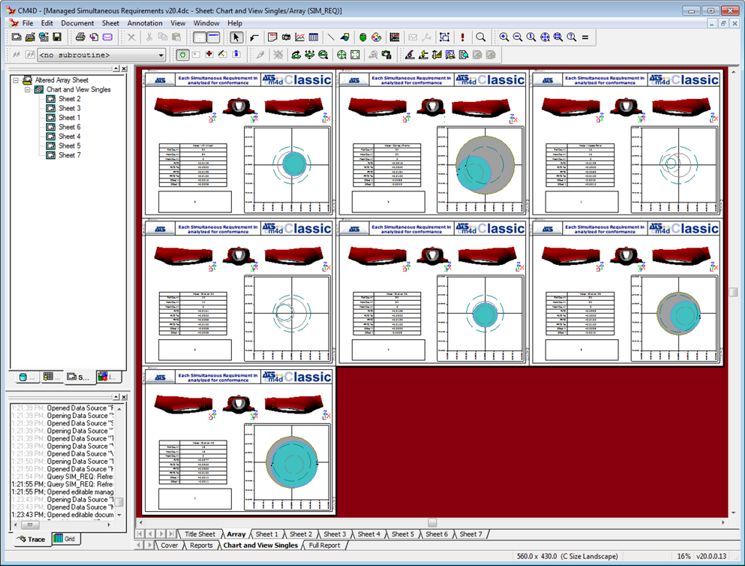The height and width of the screenshot is (566, 745).
Task: Select Sheet 6 in the tree
Action: 69,127
